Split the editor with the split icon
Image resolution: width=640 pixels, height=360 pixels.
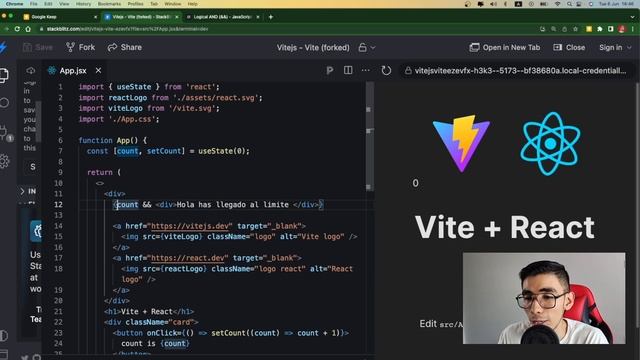[348, 71]
